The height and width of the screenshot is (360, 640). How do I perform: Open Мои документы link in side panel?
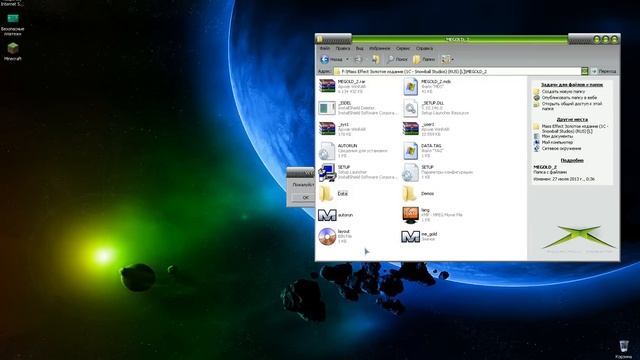[557, 136]
